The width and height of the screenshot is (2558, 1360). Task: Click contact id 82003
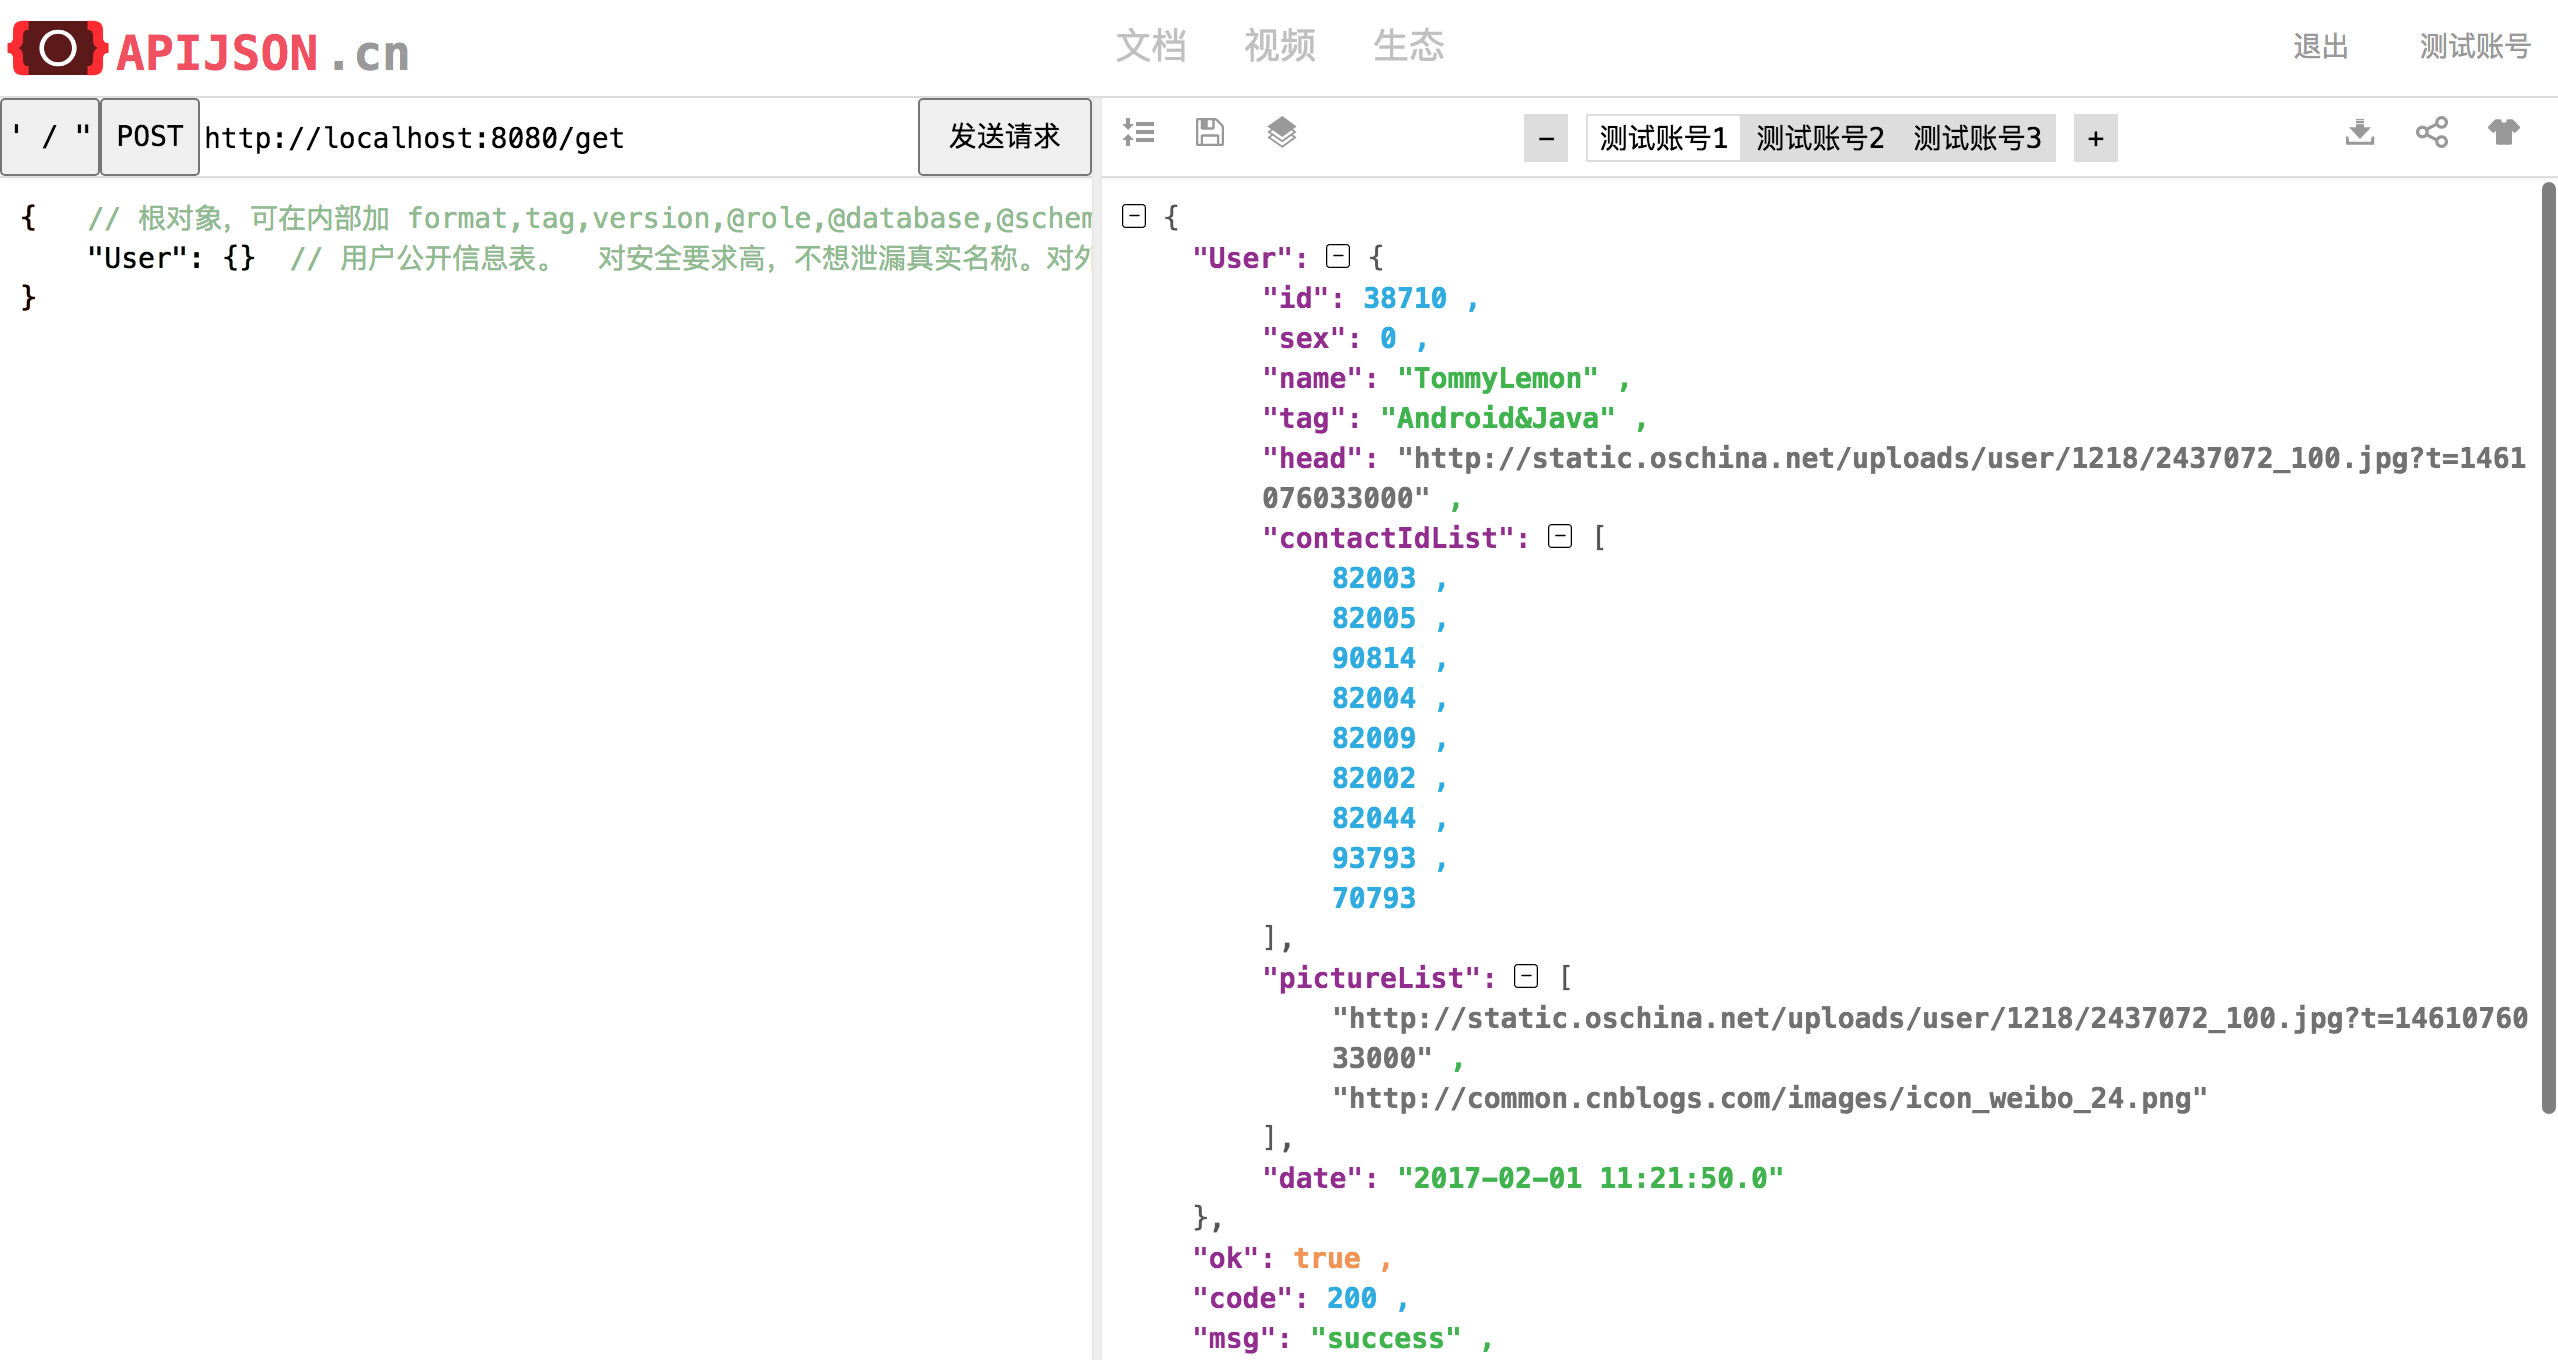pyautogui.click(x=1374, y=578)
